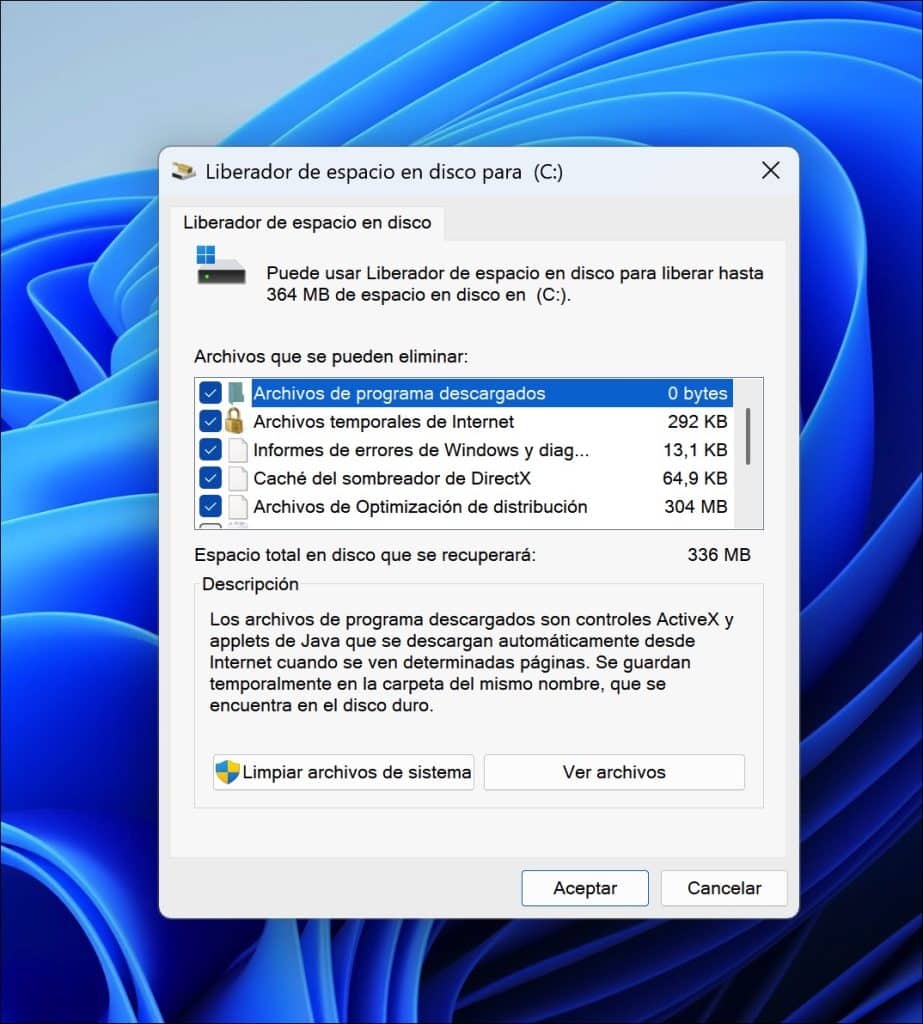Click the 336 MB total space value
Image resolution: width=923 pixels, height=1024 pixels.
(x=719, y=555)
